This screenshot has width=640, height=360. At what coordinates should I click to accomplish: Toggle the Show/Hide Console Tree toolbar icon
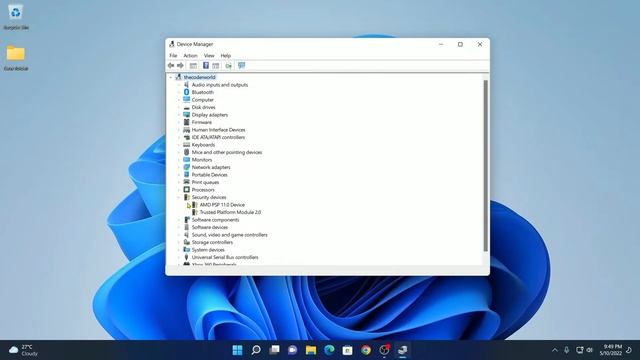(193, 65)
